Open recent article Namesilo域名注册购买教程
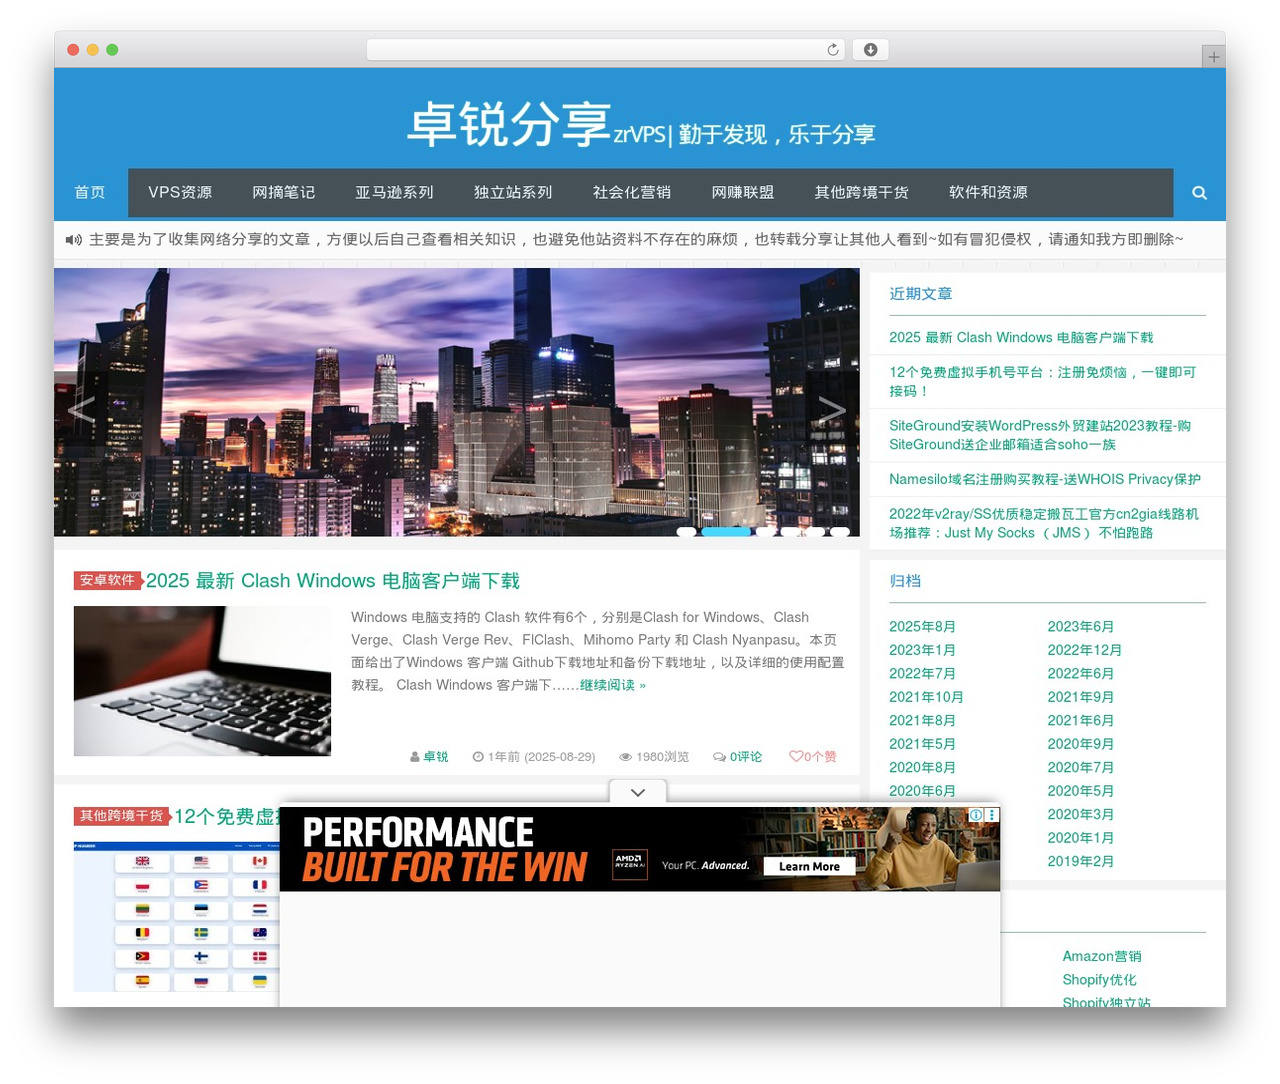Viewport: 1280px width, 1084px height. (x=1045, y=479)
